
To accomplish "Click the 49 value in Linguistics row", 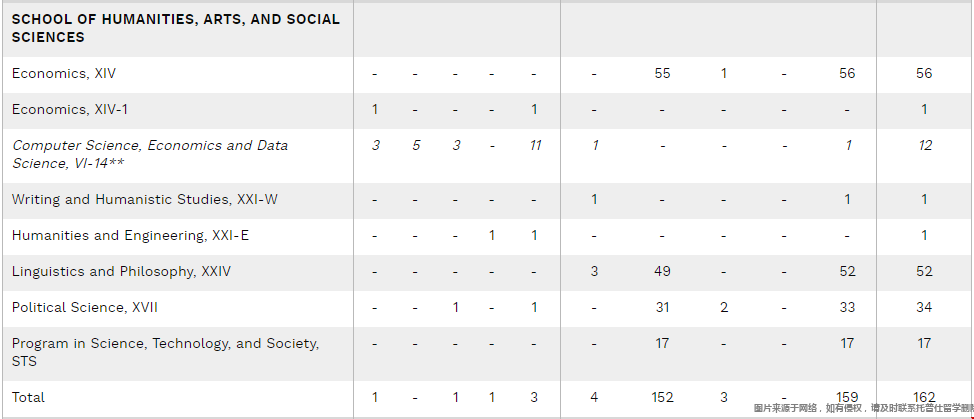I will 662,271.
